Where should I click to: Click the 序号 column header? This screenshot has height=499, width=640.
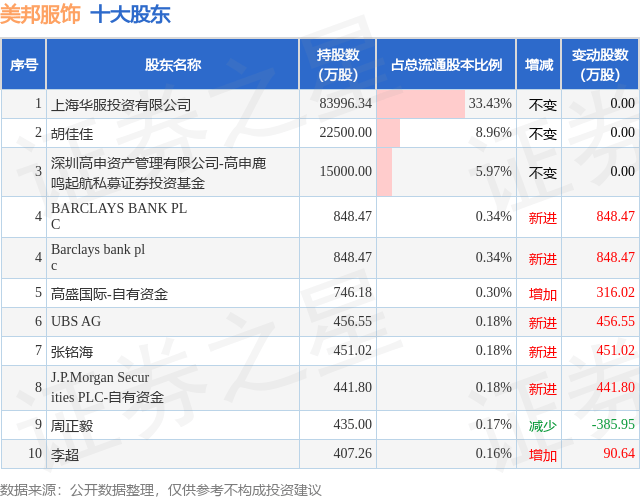pyautogui.click(x=24, y=64)
